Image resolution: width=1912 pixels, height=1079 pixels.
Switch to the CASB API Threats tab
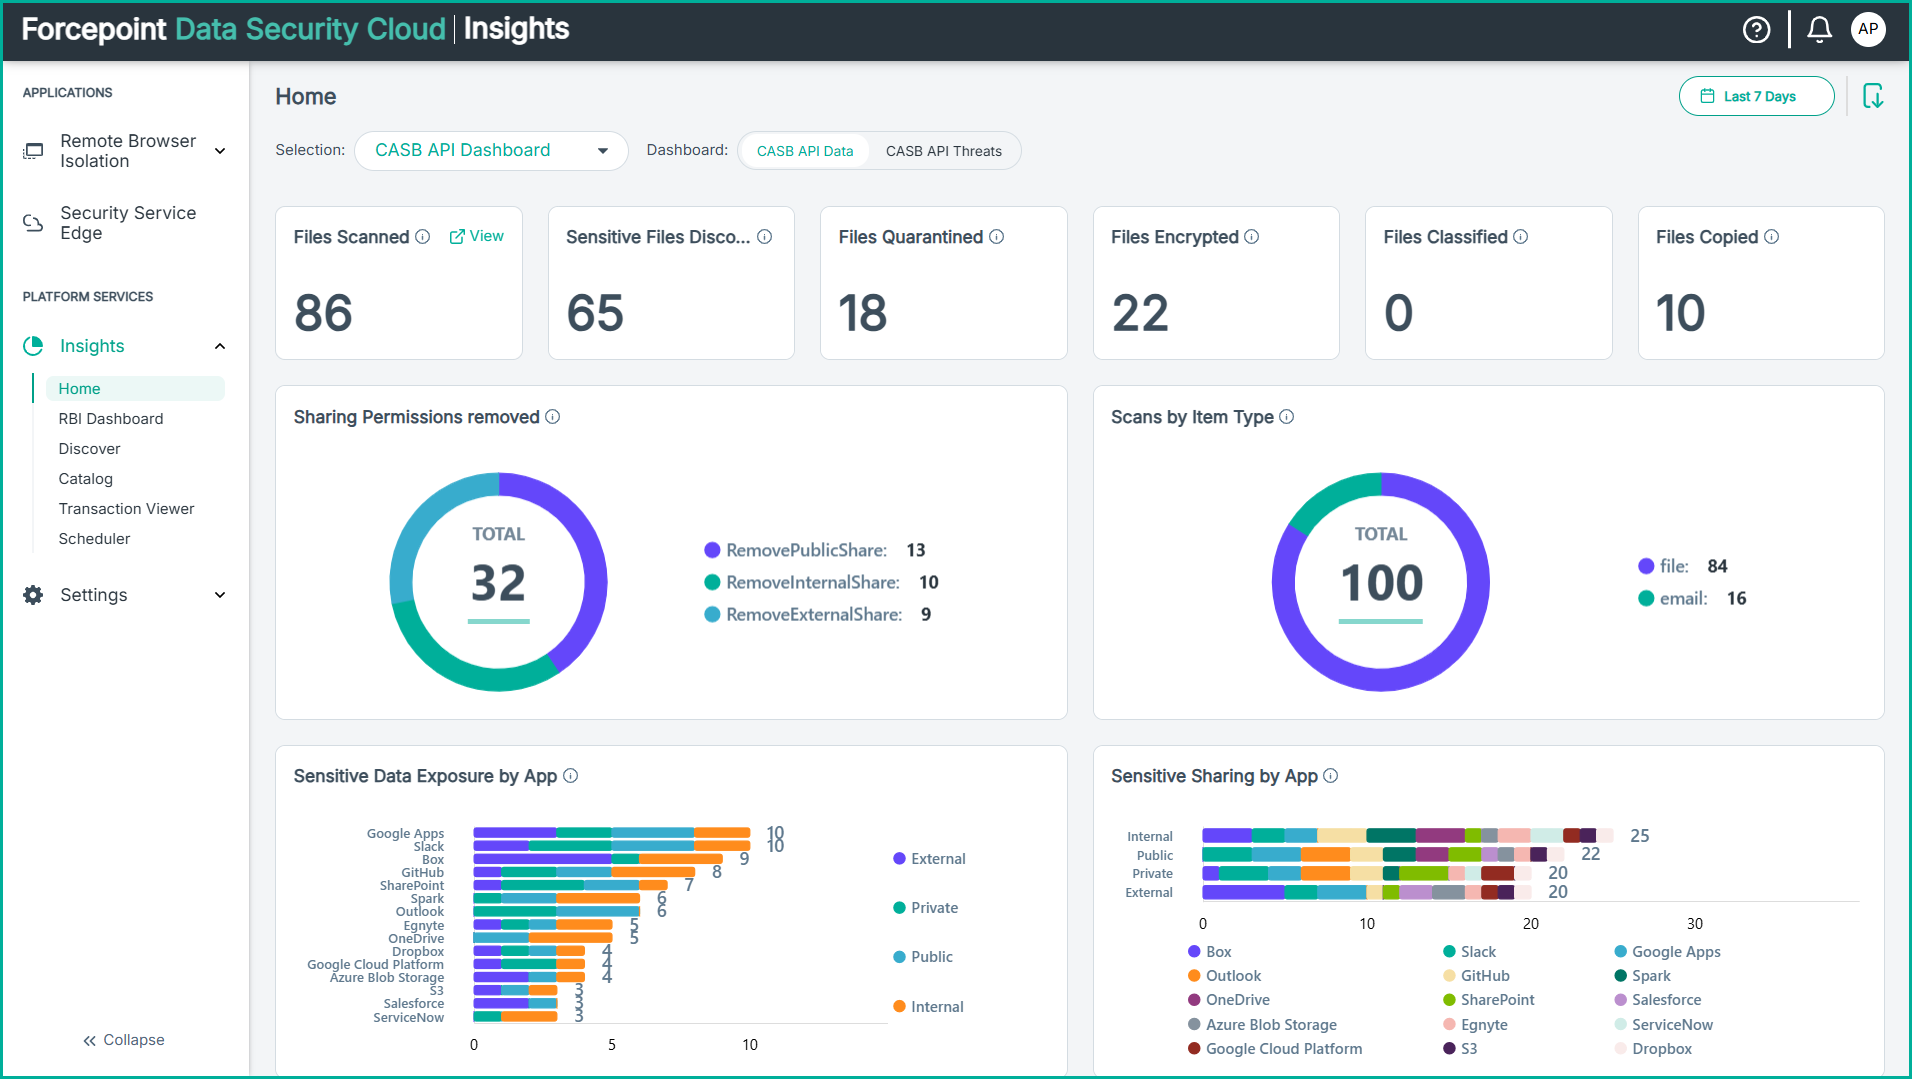944,151
